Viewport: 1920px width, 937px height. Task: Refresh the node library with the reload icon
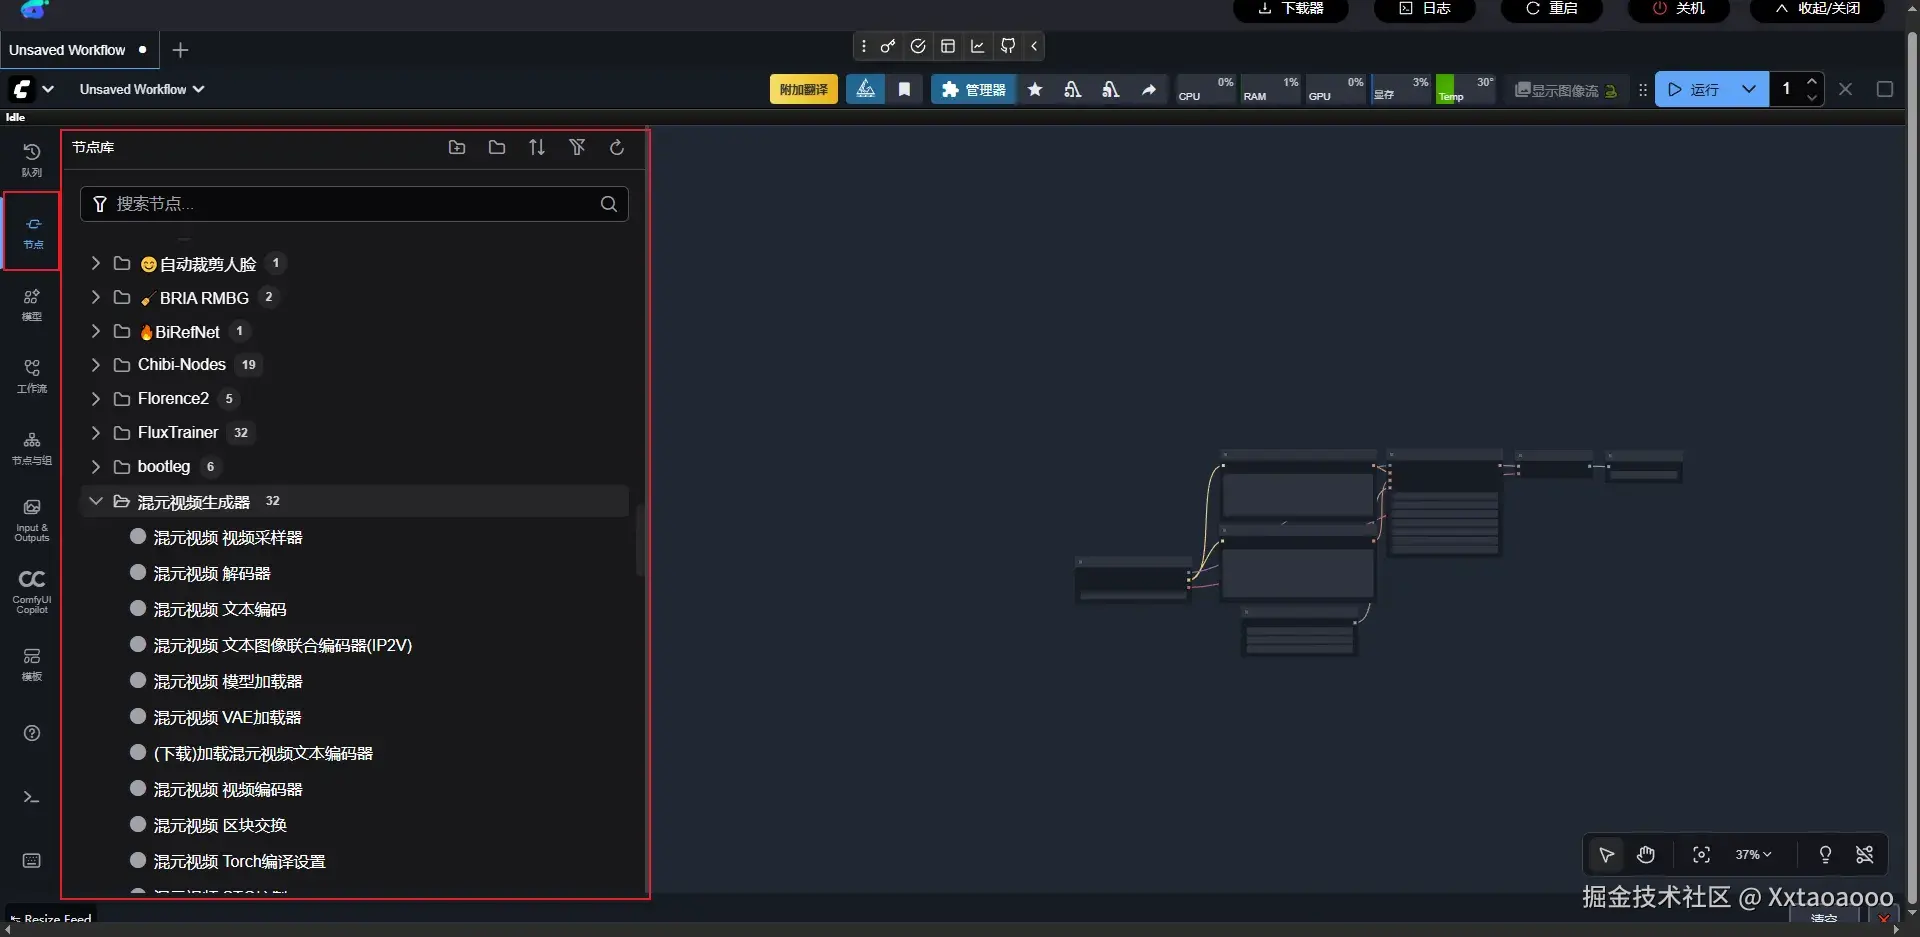tap(616, 147)
